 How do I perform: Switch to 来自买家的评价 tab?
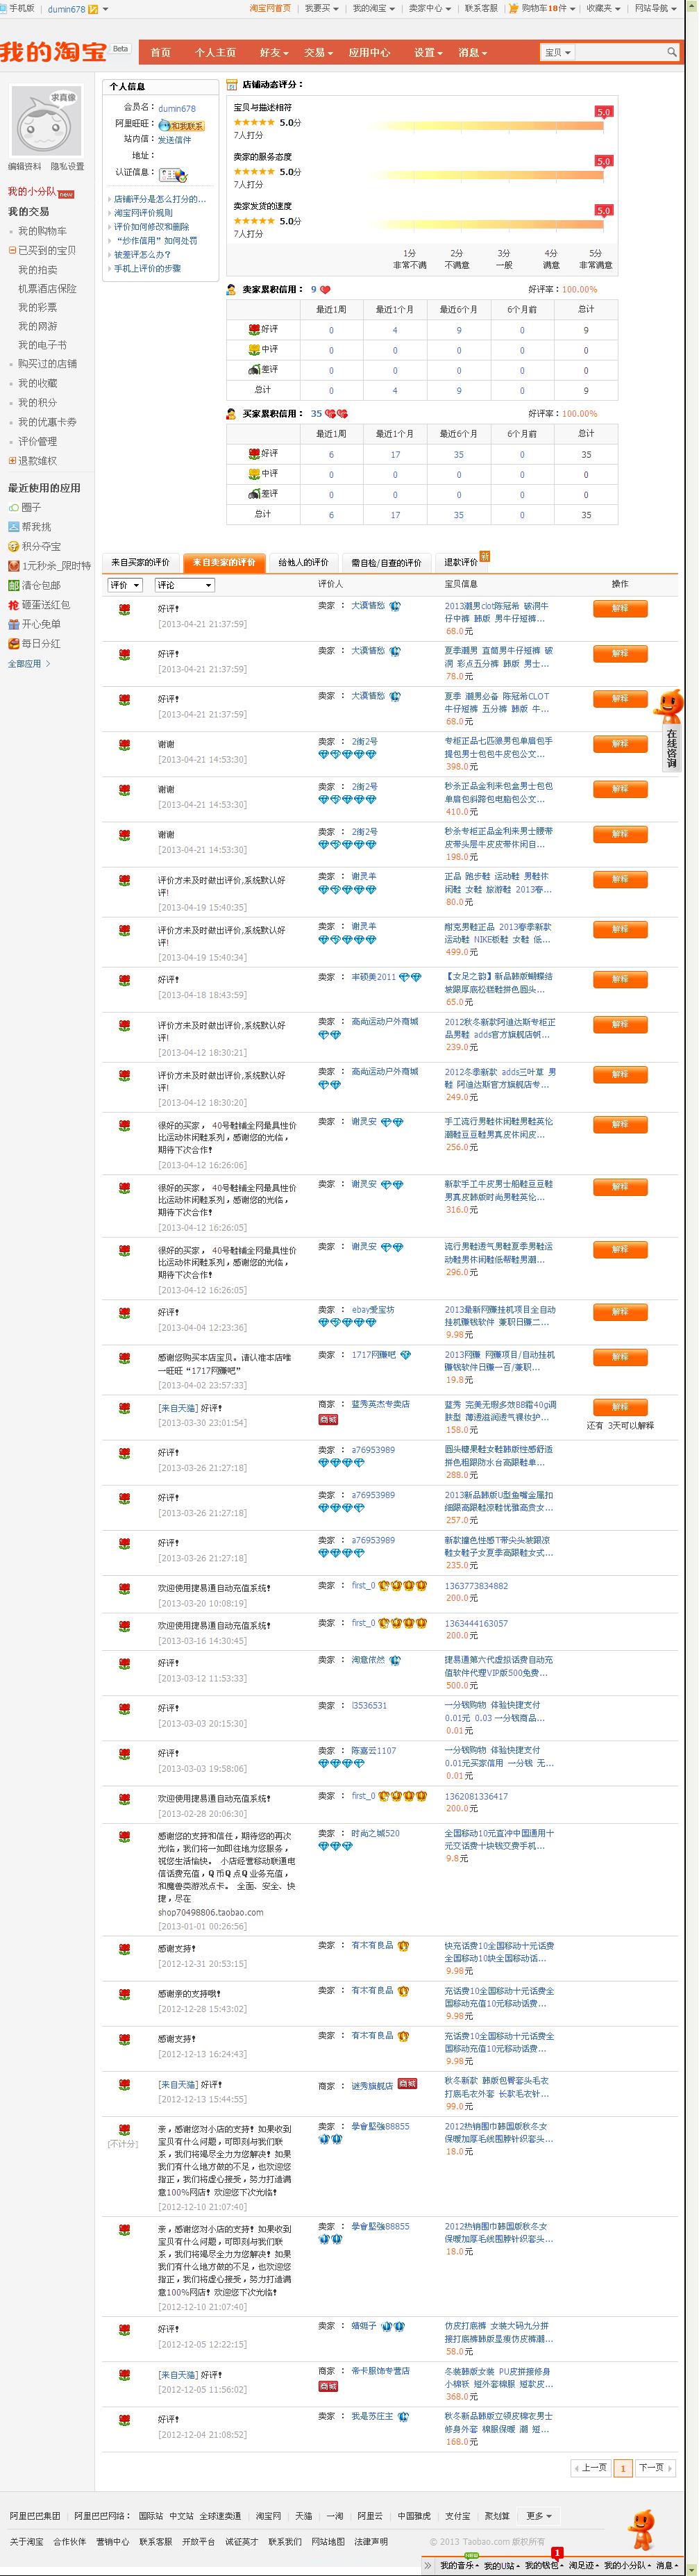[x=140, y=563]
